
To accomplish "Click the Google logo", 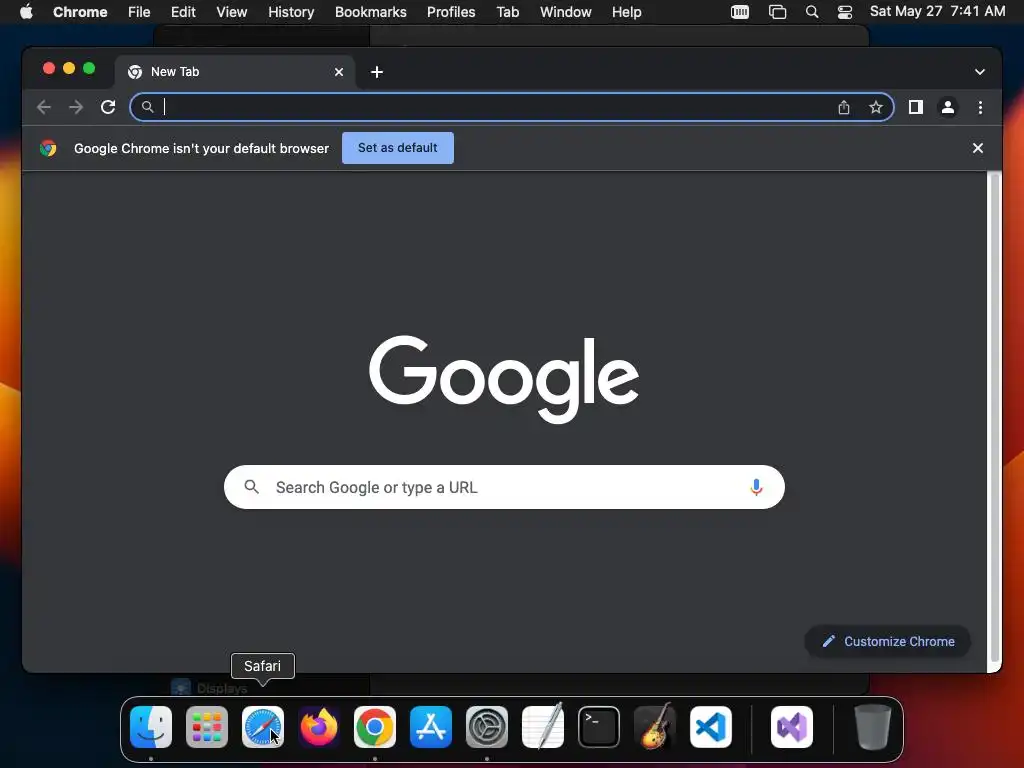I will (x=504, y=379).
